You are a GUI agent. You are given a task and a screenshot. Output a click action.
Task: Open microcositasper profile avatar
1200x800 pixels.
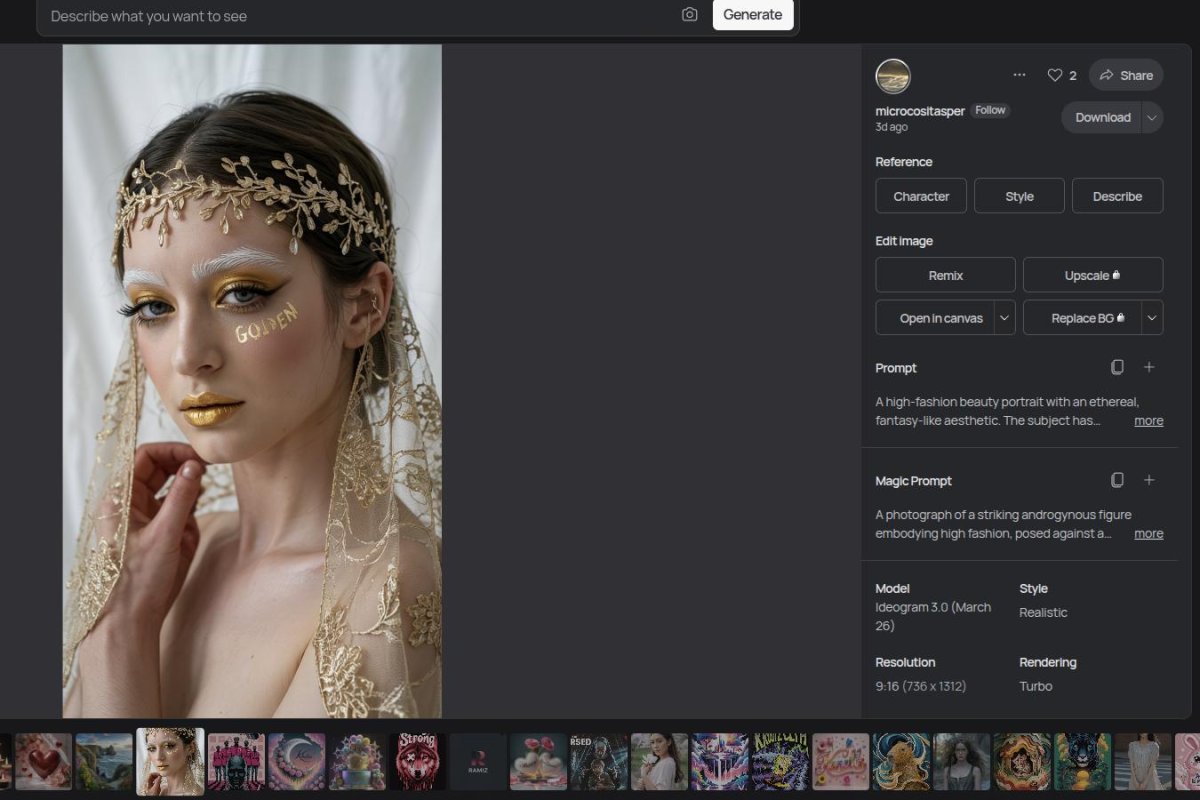(892, 76)
